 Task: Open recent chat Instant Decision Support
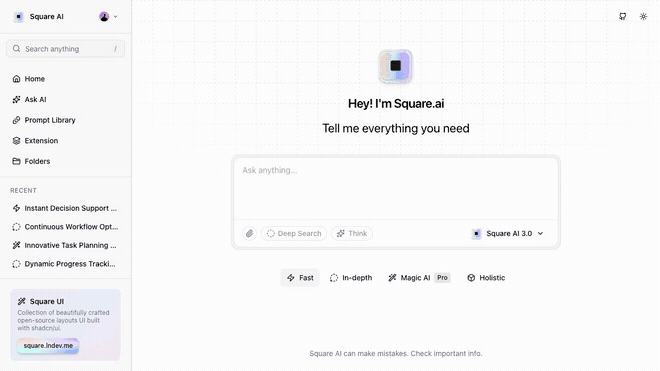65,208
